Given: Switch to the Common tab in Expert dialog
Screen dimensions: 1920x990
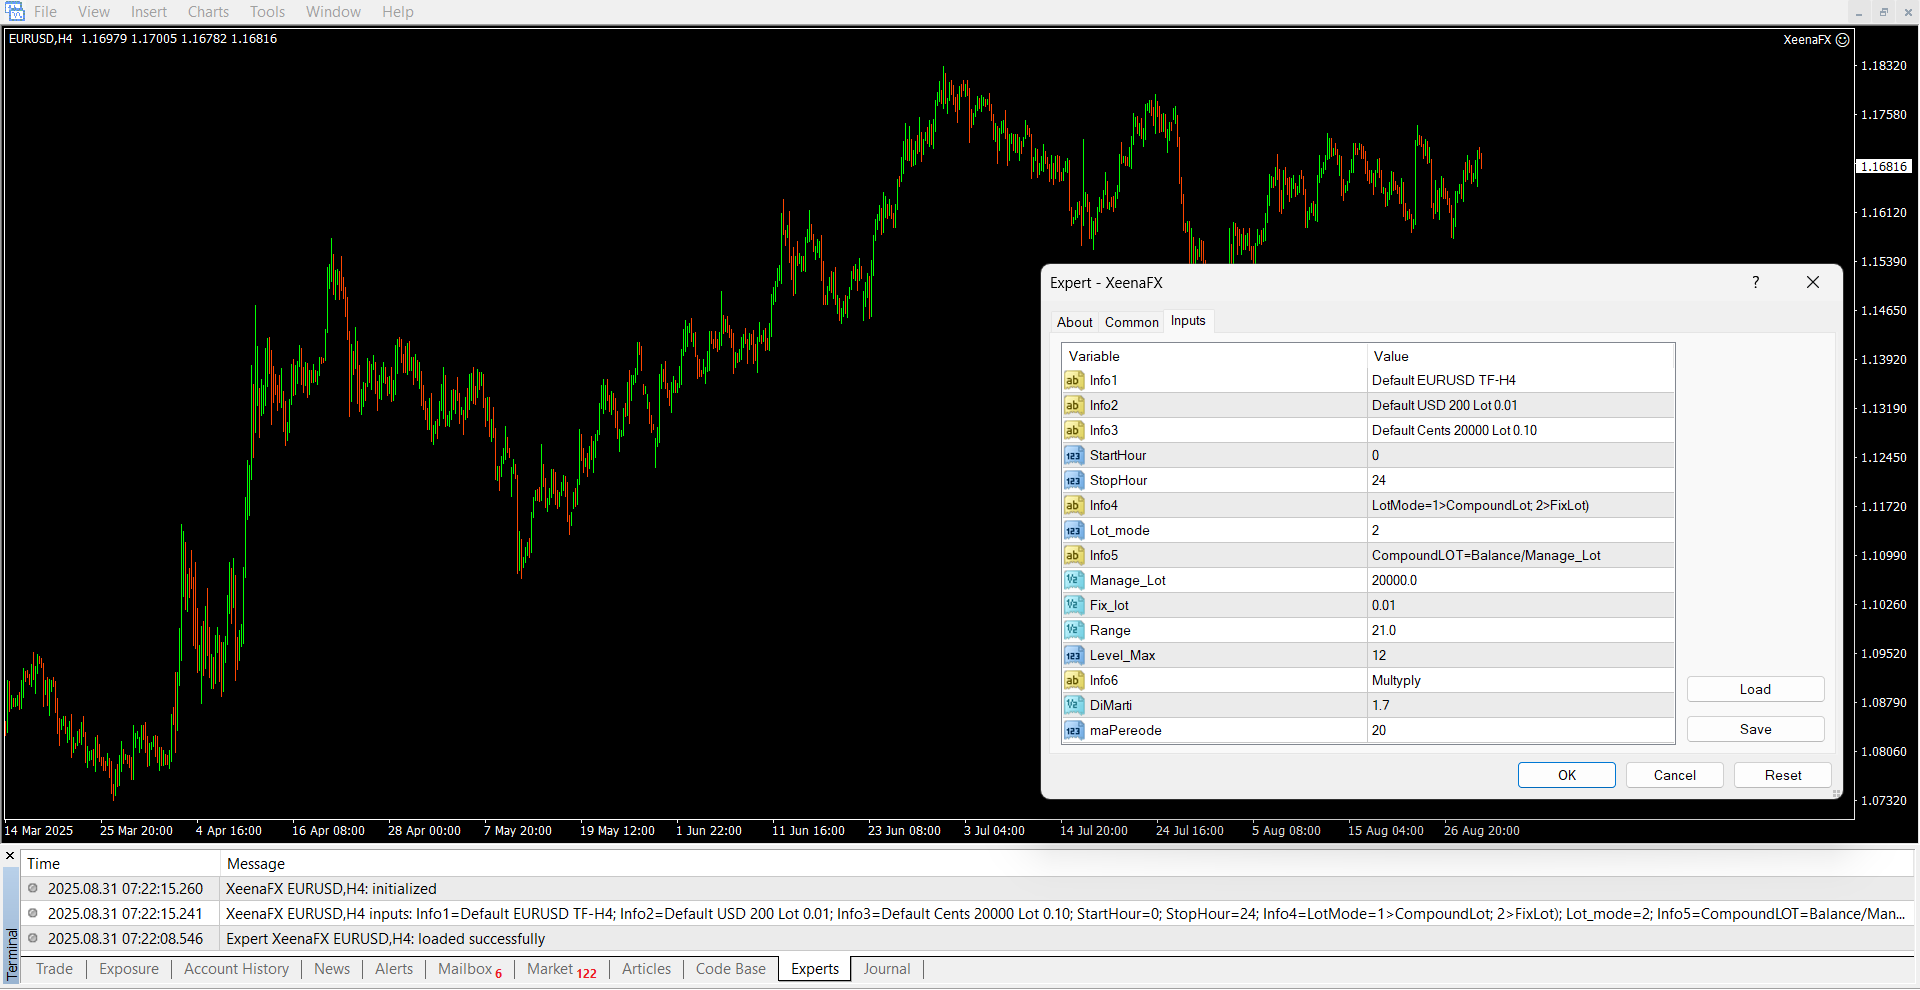Looking at the screenshot, I should 1131,322.
